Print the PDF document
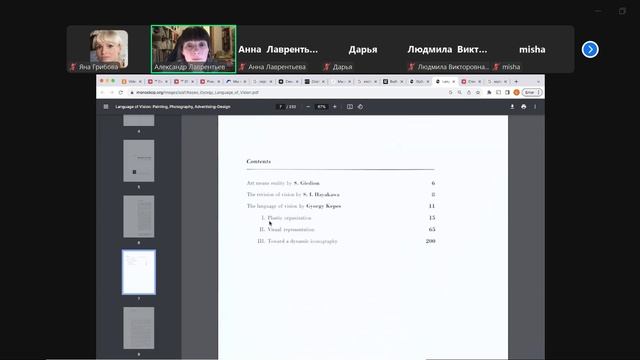The width and height of the screenshot is (640, 360). pos(524,107)
